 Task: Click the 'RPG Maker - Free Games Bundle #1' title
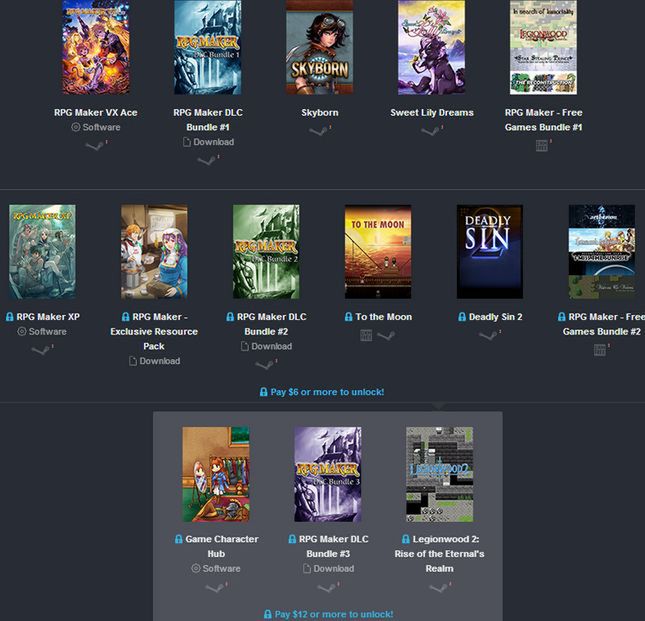[543, 120]
